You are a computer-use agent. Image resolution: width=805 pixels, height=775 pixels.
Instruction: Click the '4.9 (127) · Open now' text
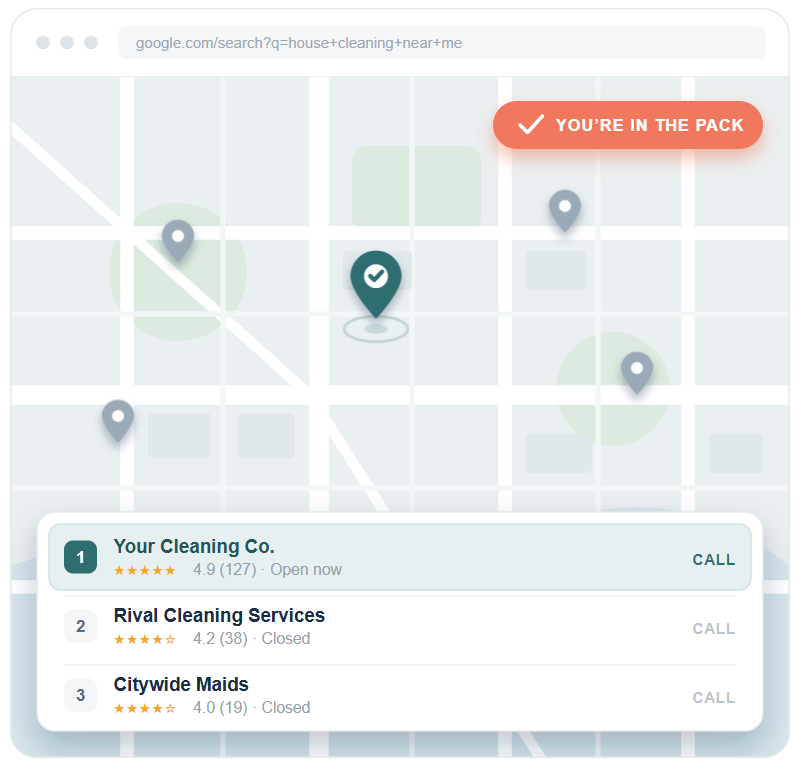tap(267, 570)
